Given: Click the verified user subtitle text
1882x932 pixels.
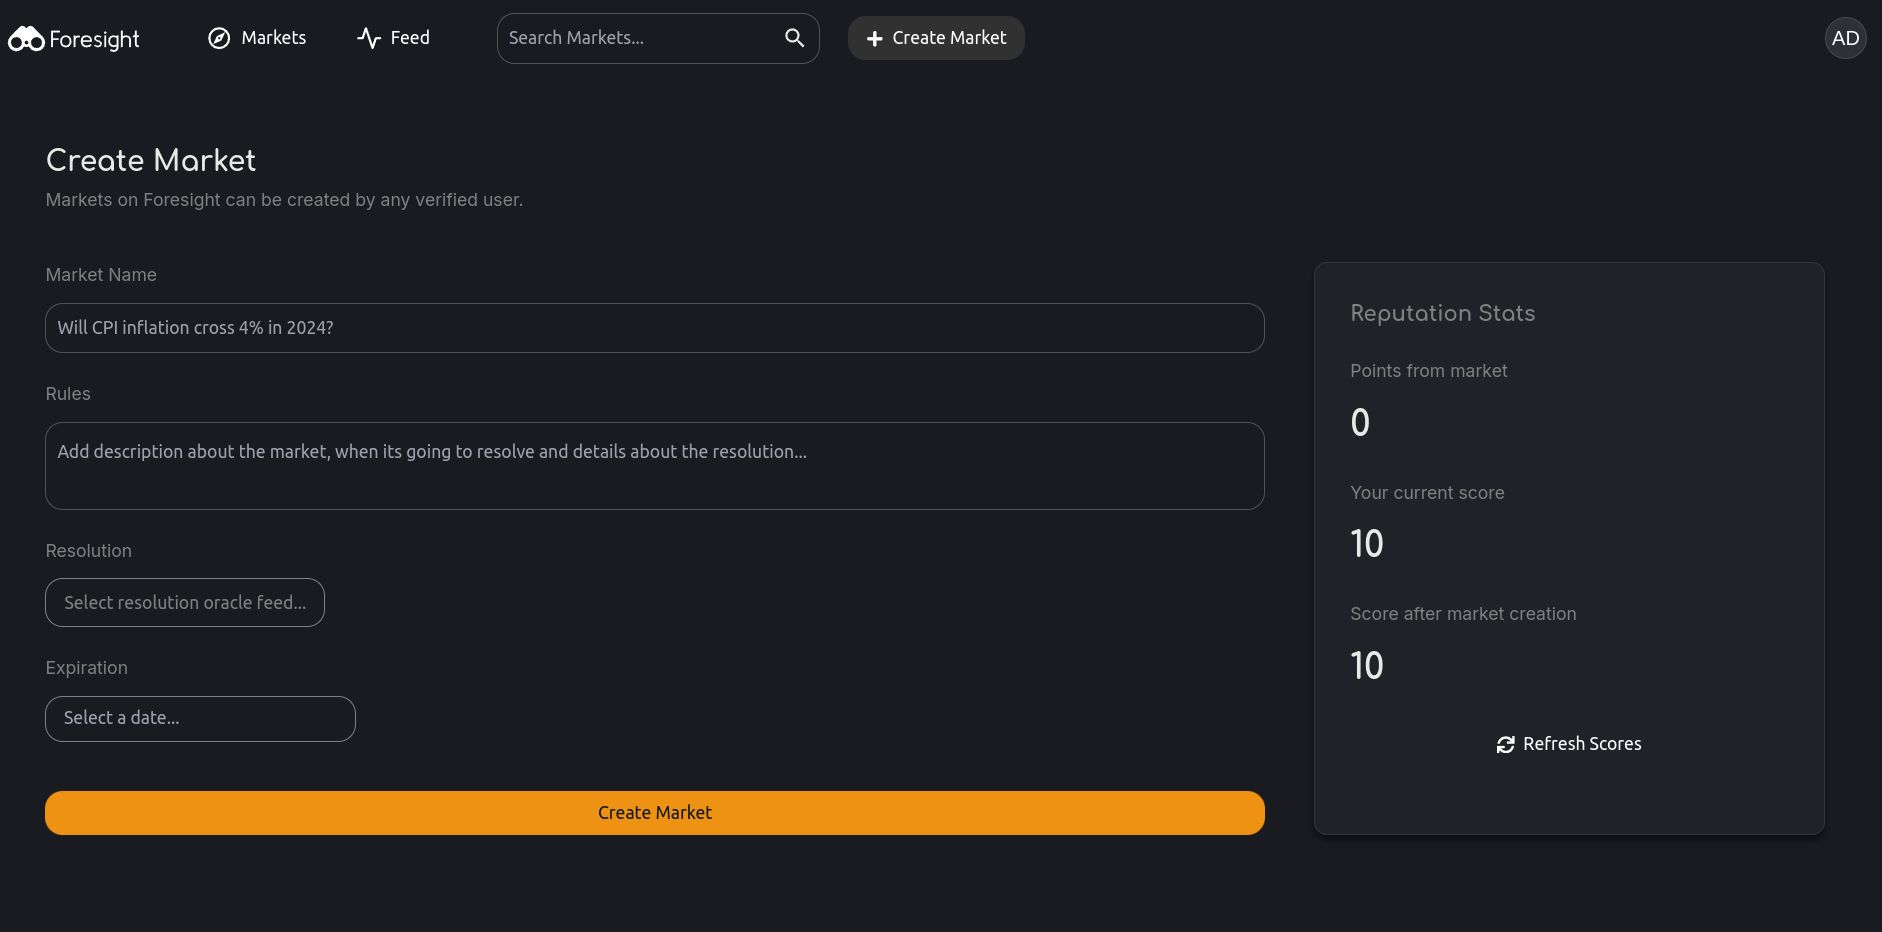Looking at the screenshot, I should click(x=284, y=200).
